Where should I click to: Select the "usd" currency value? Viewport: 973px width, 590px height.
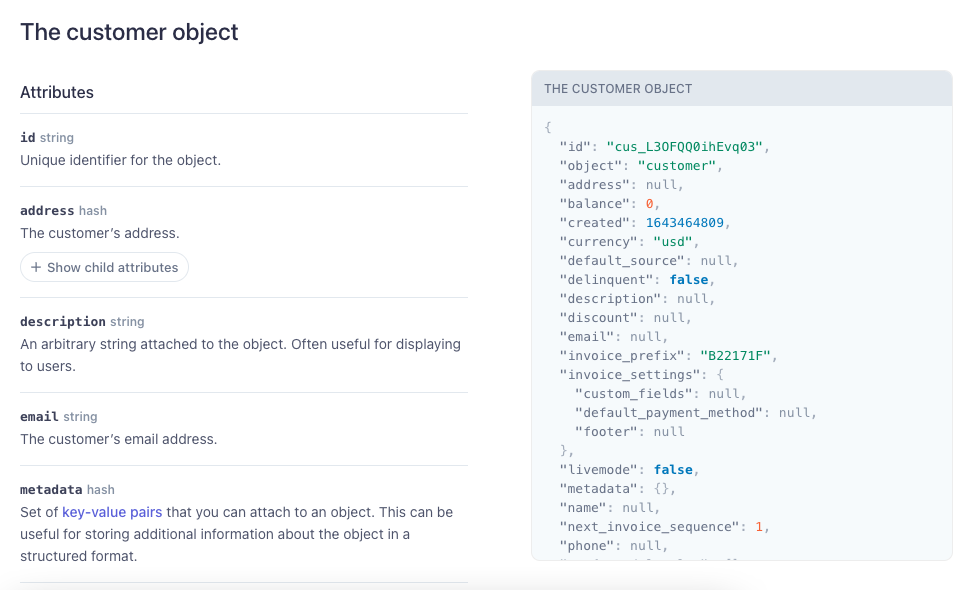(673, 242)
